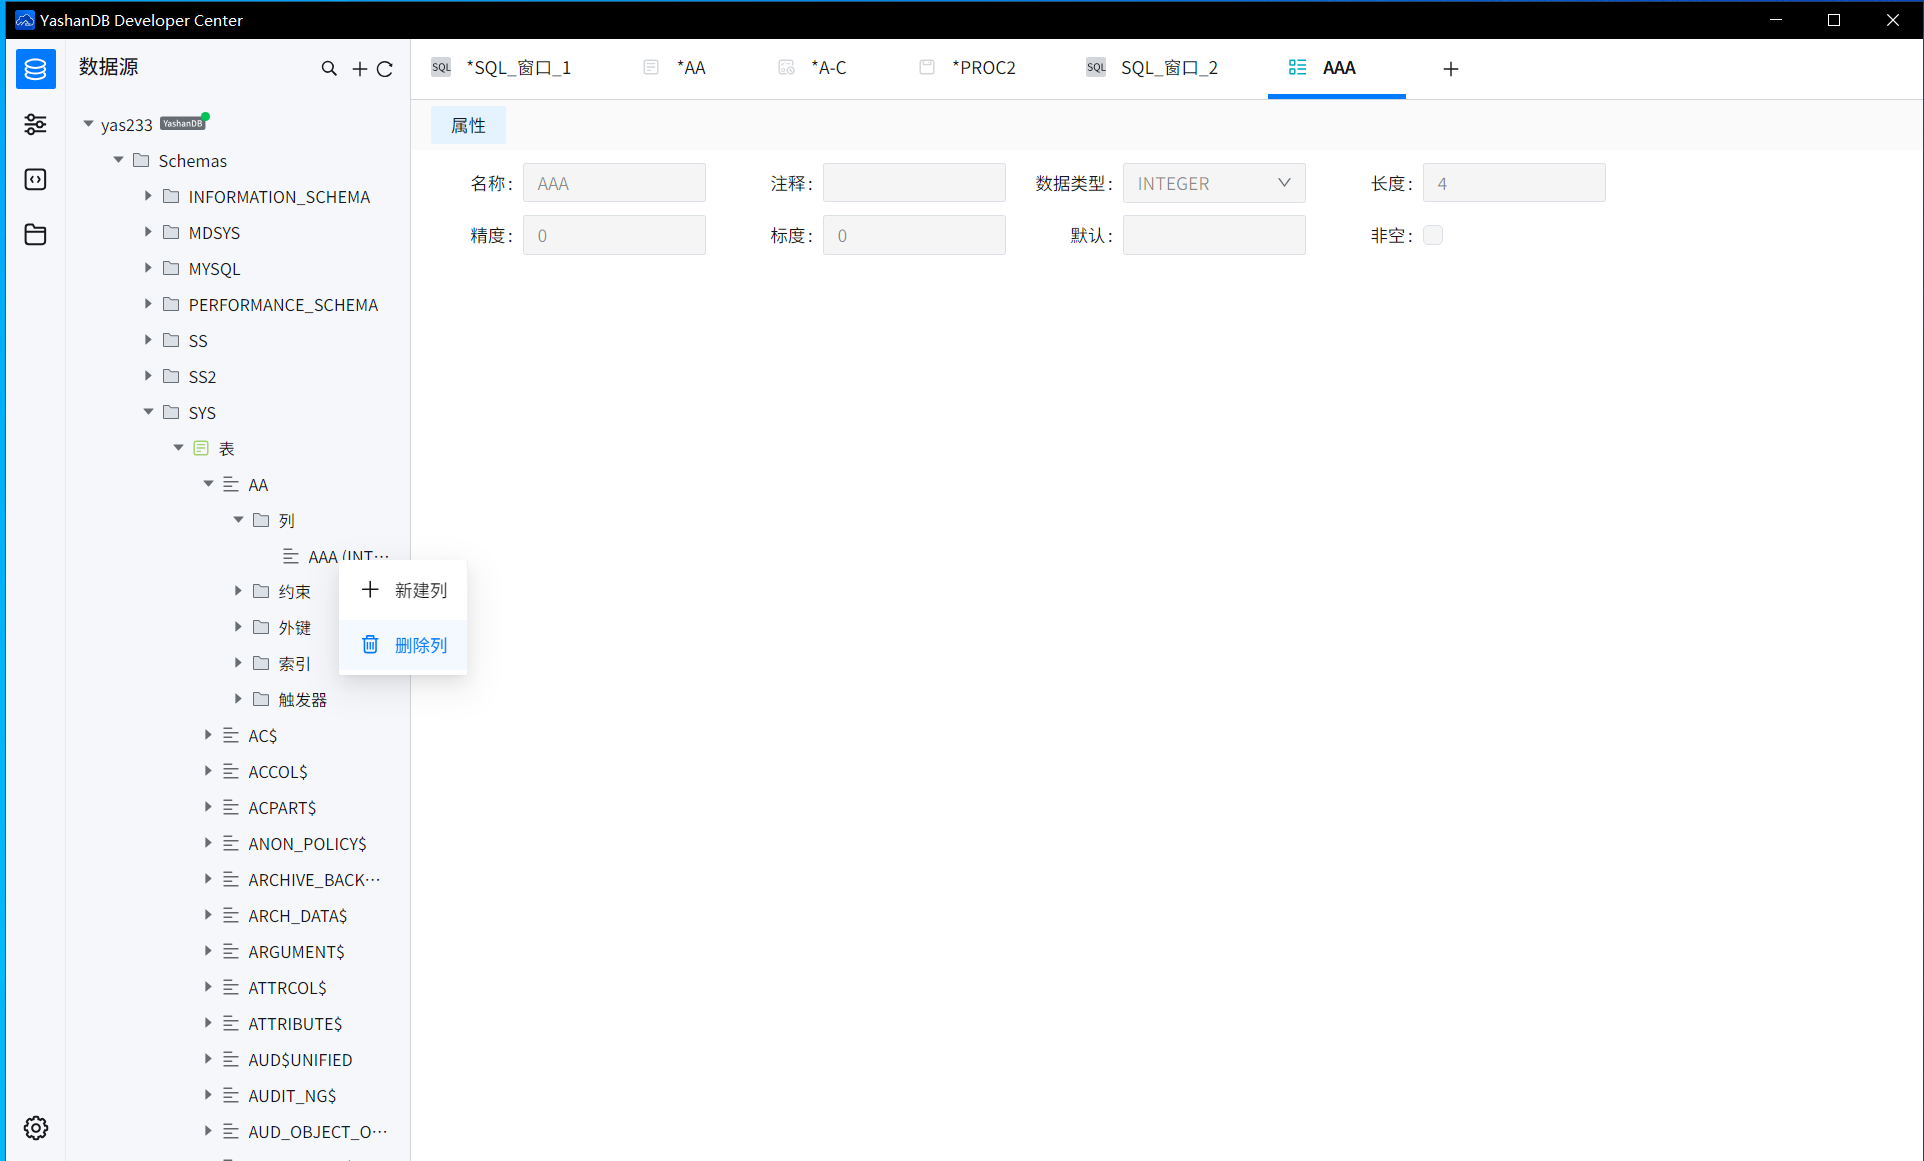1924x1161 pixels.
Task: Open the 数据类型 INTEGER dropdown
Action: [x=1214, y=183]
